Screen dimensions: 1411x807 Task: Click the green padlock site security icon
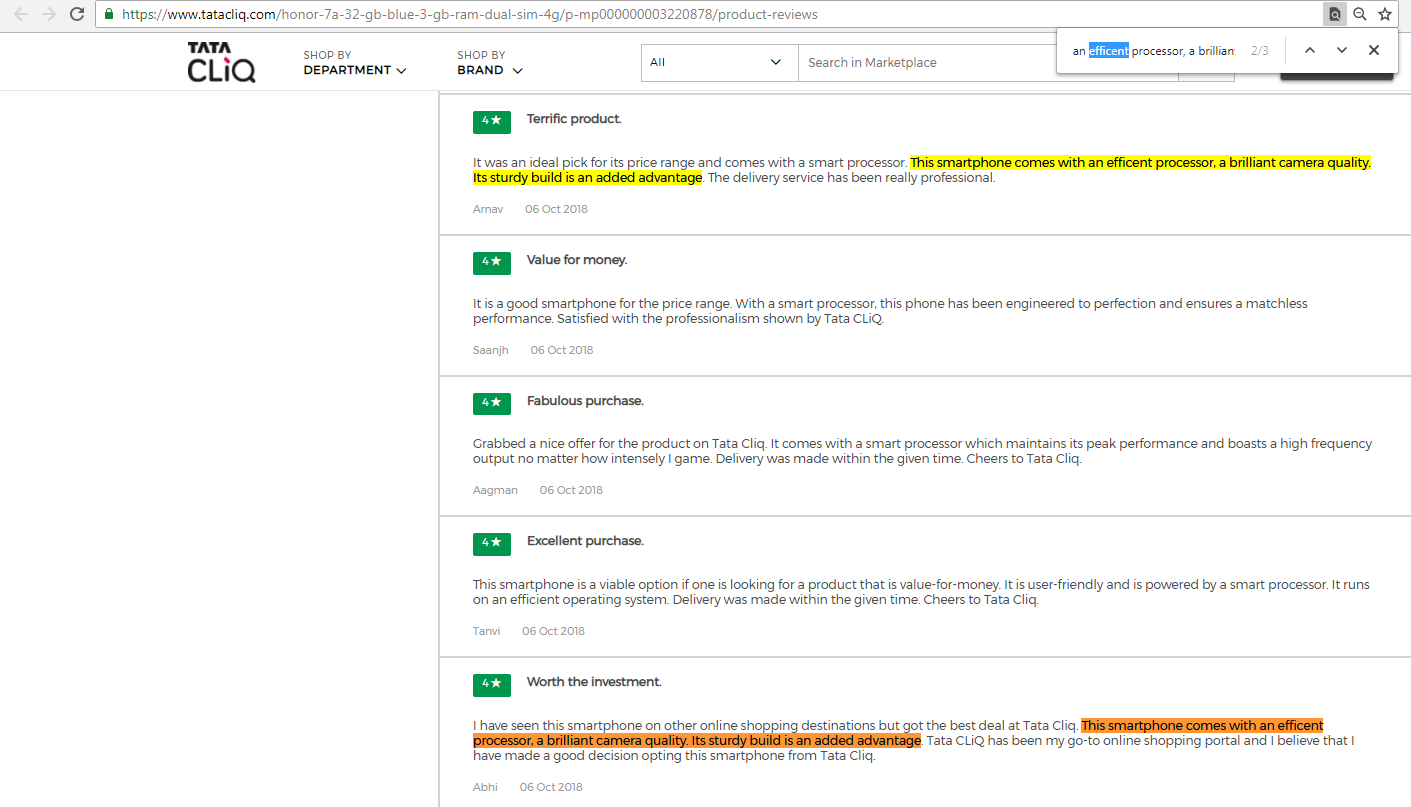pos(109,14)
